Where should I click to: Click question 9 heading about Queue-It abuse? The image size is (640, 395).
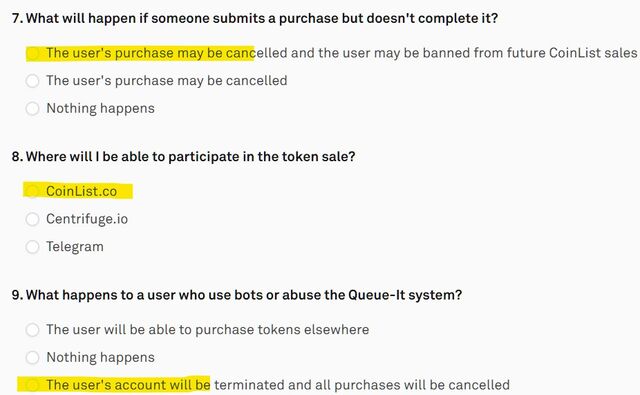pyautogui.click(x=237, y=295)
